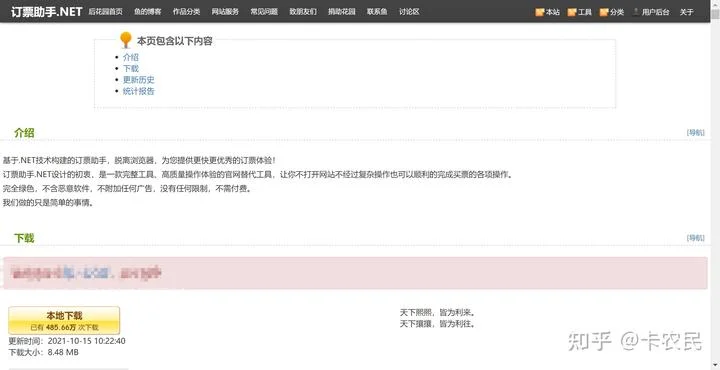Click the [导航] link beside the 介绍 heading
This screenshot has height=370, width=720.
(695, 133)
